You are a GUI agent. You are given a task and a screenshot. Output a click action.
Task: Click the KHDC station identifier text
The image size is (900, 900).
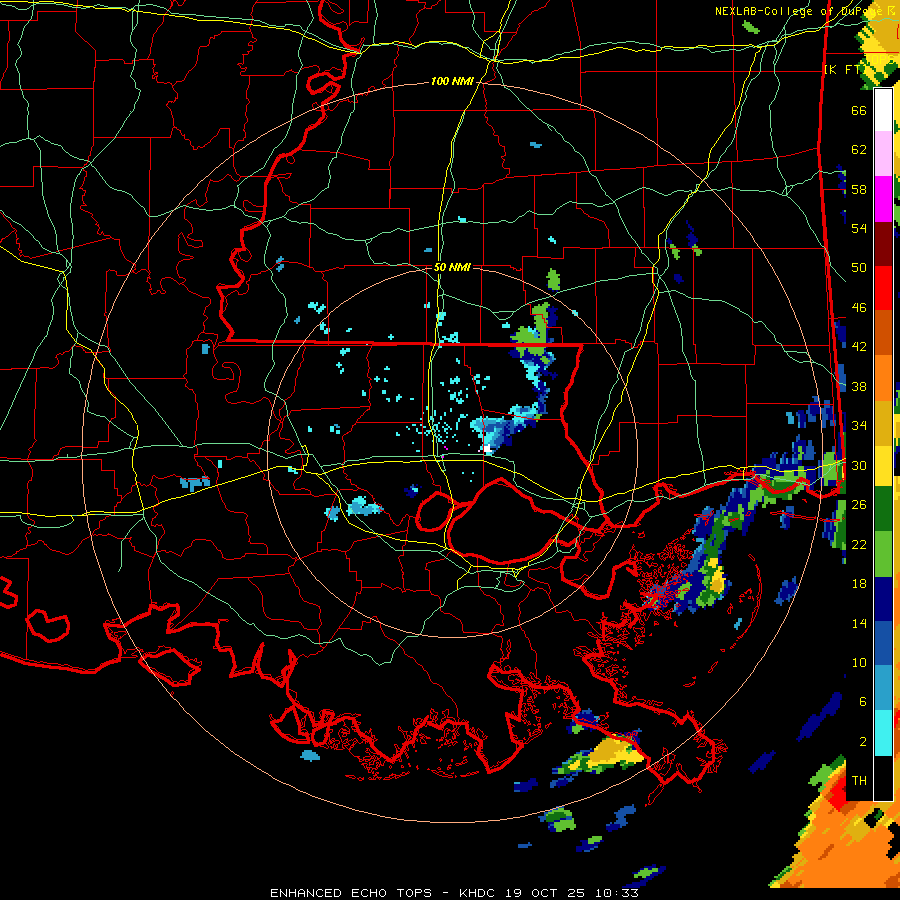[479, 893]
